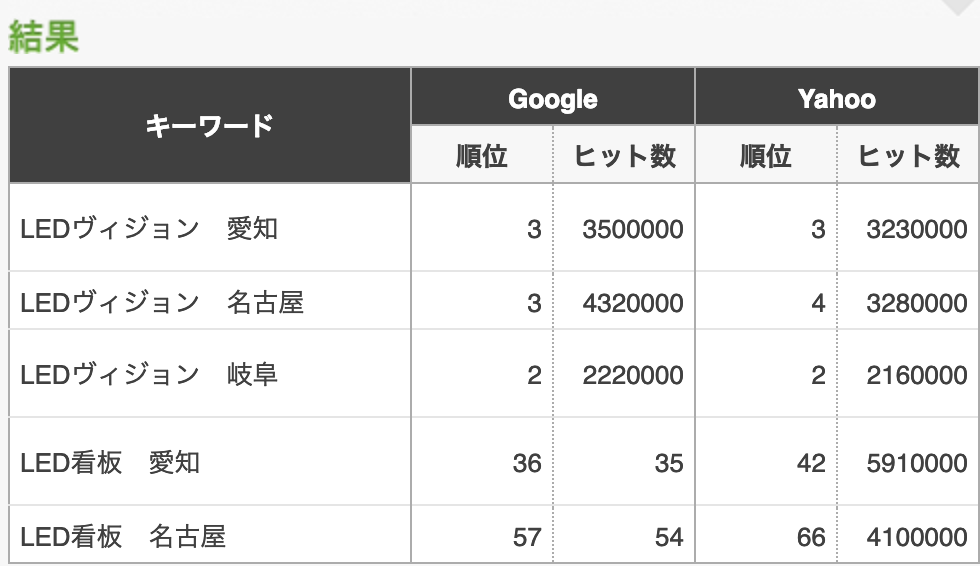Select keyword LEDヴィジョン 名古屋
Screen dimensions: 980x566
162,302
